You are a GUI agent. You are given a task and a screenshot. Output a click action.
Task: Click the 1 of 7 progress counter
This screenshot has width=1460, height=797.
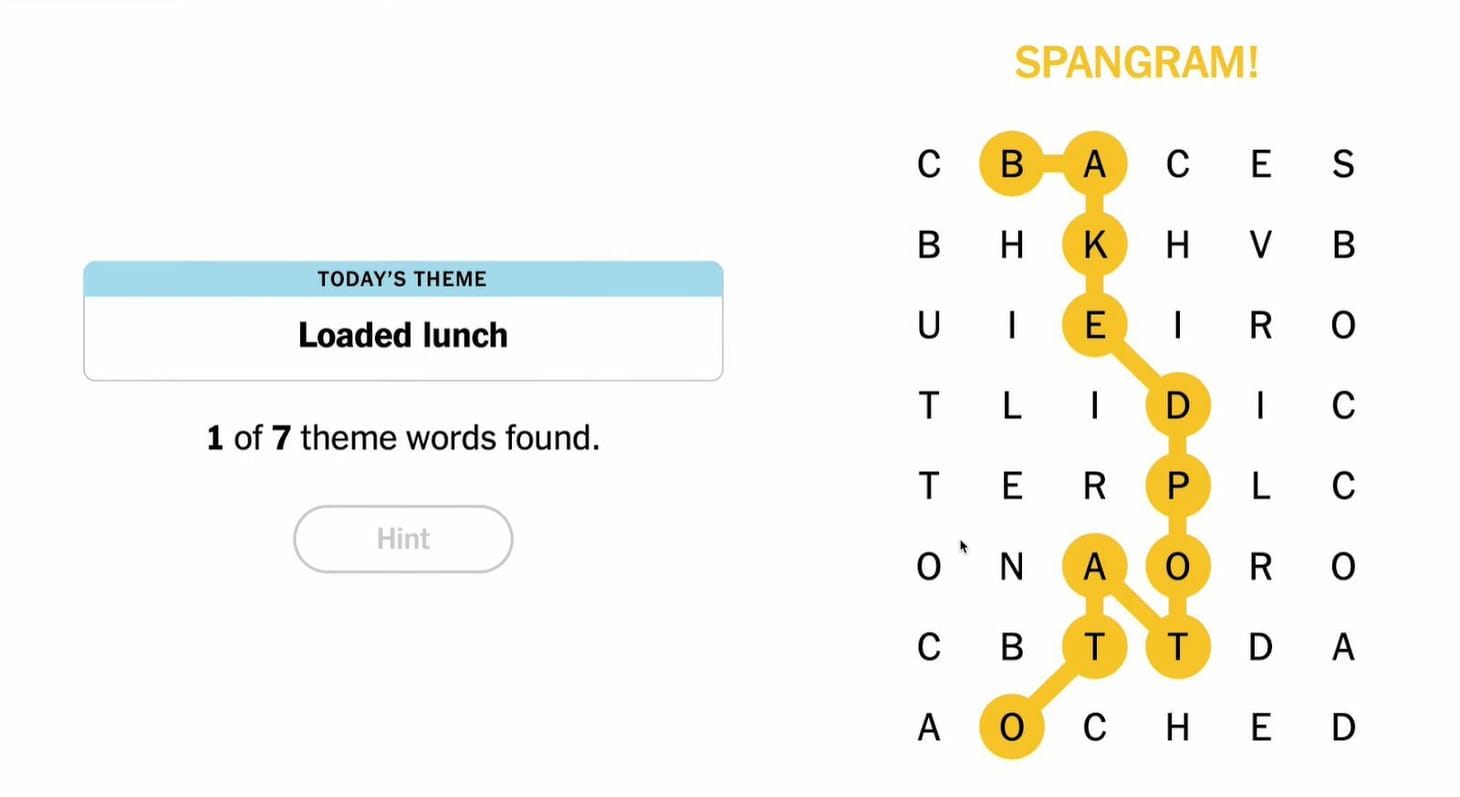(402, 438)
